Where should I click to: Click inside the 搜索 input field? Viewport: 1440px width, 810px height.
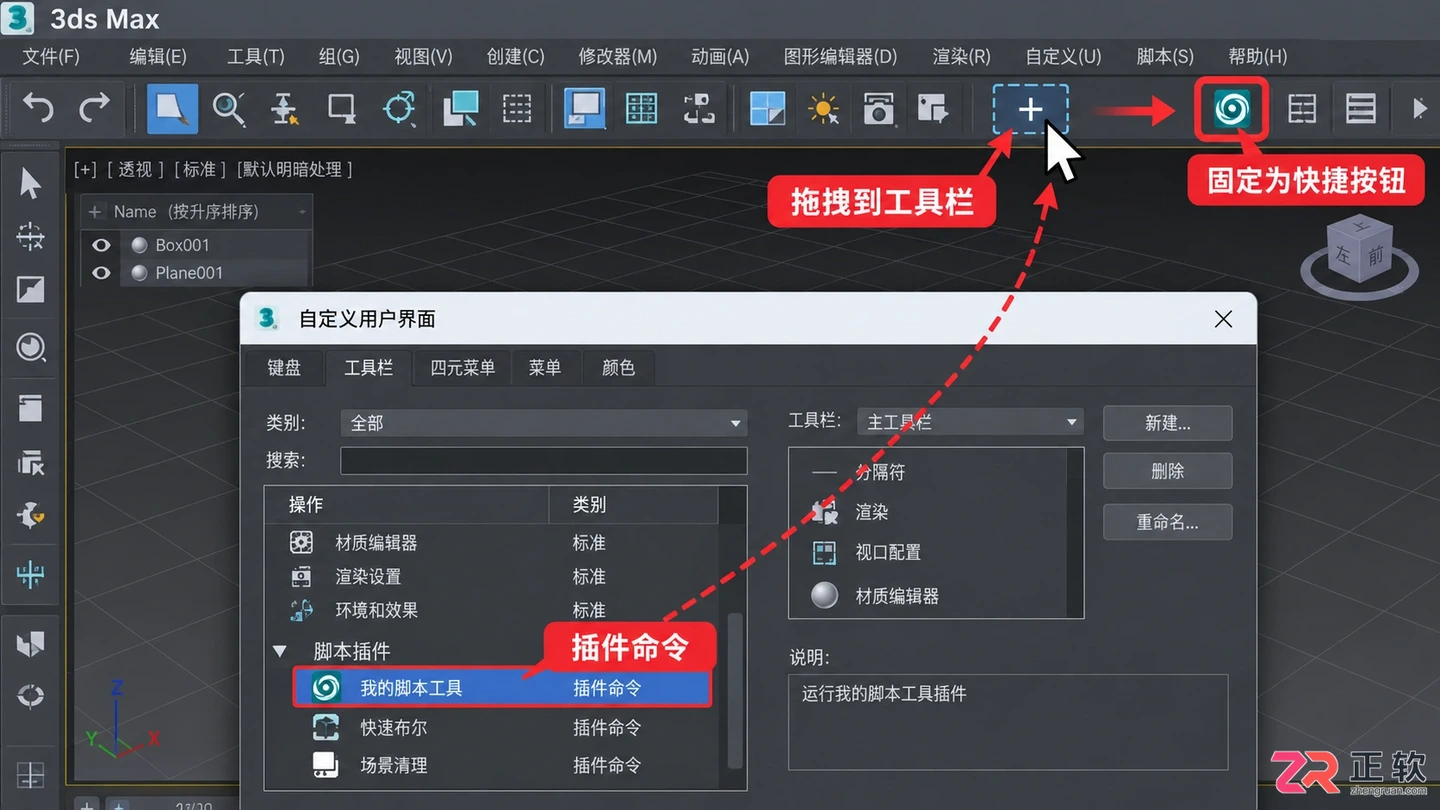click(544, 460)
